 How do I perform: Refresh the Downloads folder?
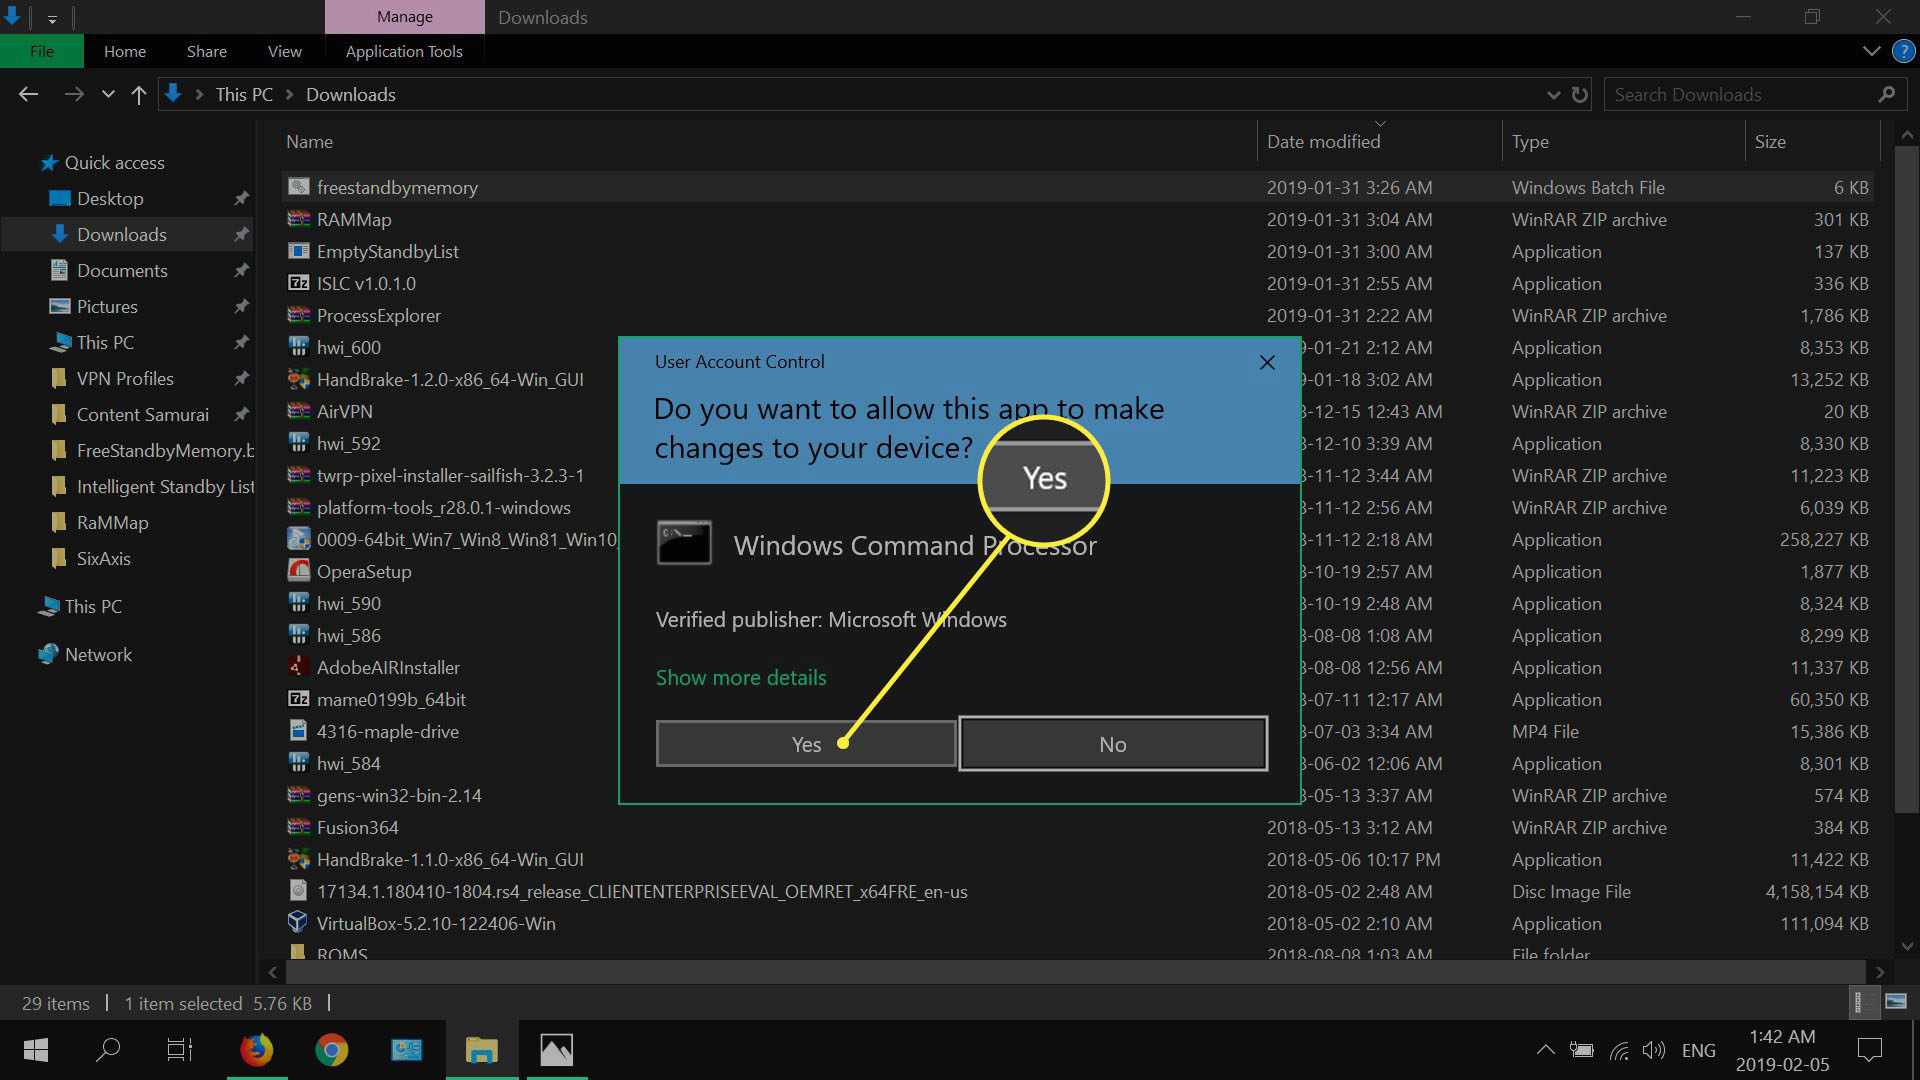1580,94
